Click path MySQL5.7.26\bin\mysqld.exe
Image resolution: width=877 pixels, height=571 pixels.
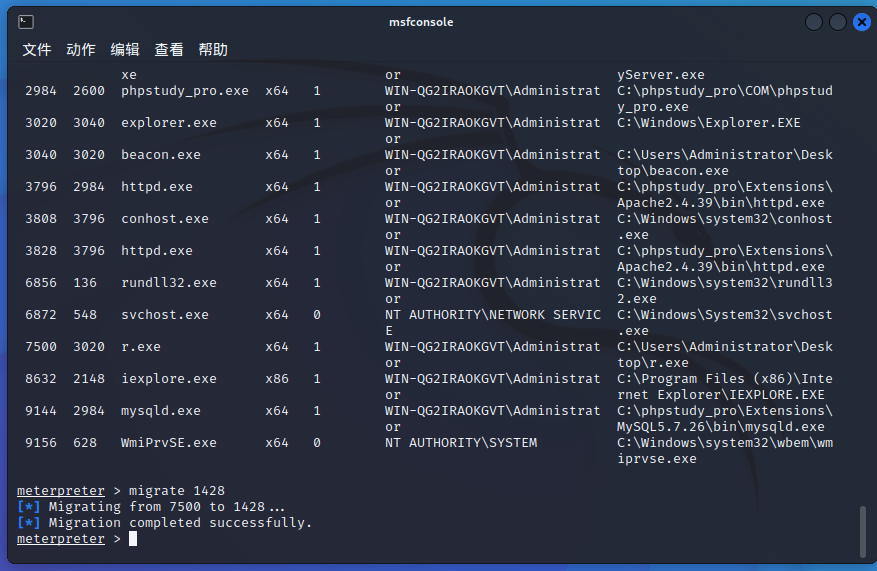click(721, 427)
